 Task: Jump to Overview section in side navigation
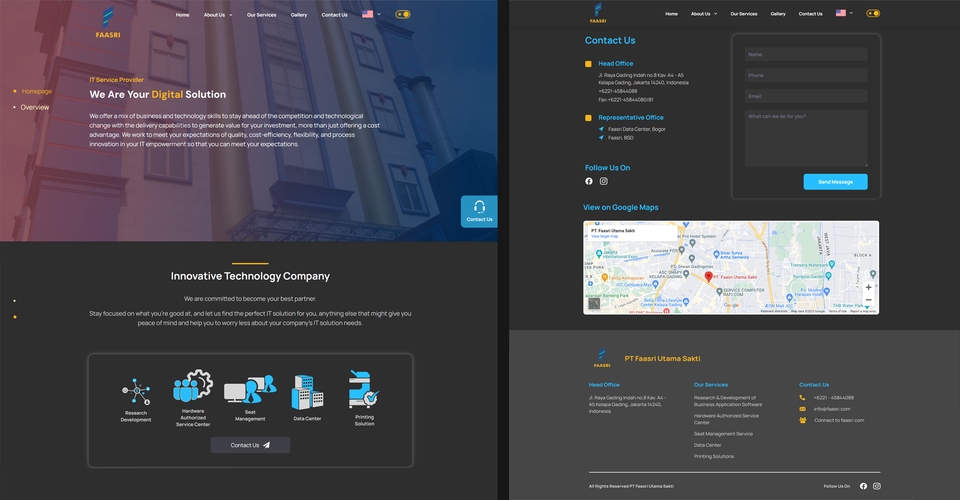35,107
